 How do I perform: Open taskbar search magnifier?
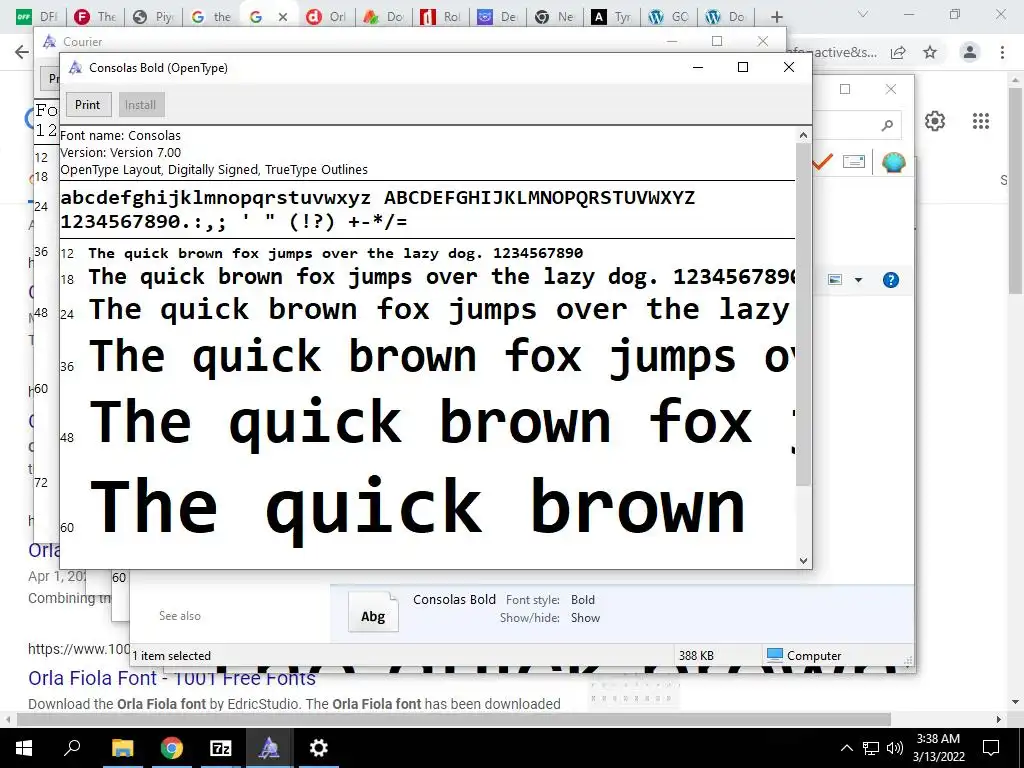point(72,747)
